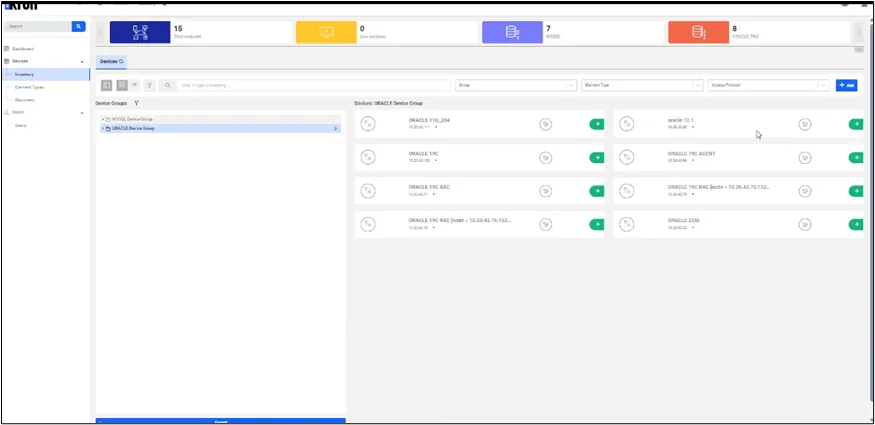Switch to the list view icon
This screenshot has height=425, width=875.
click(x=134, y=85)
